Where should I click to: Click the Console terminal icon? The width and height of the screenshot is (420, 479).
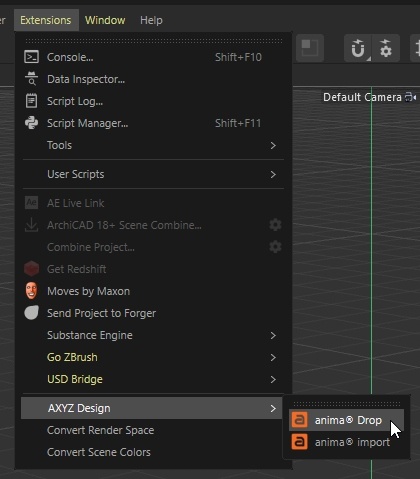pyautogui.click(x=31, y=57)
